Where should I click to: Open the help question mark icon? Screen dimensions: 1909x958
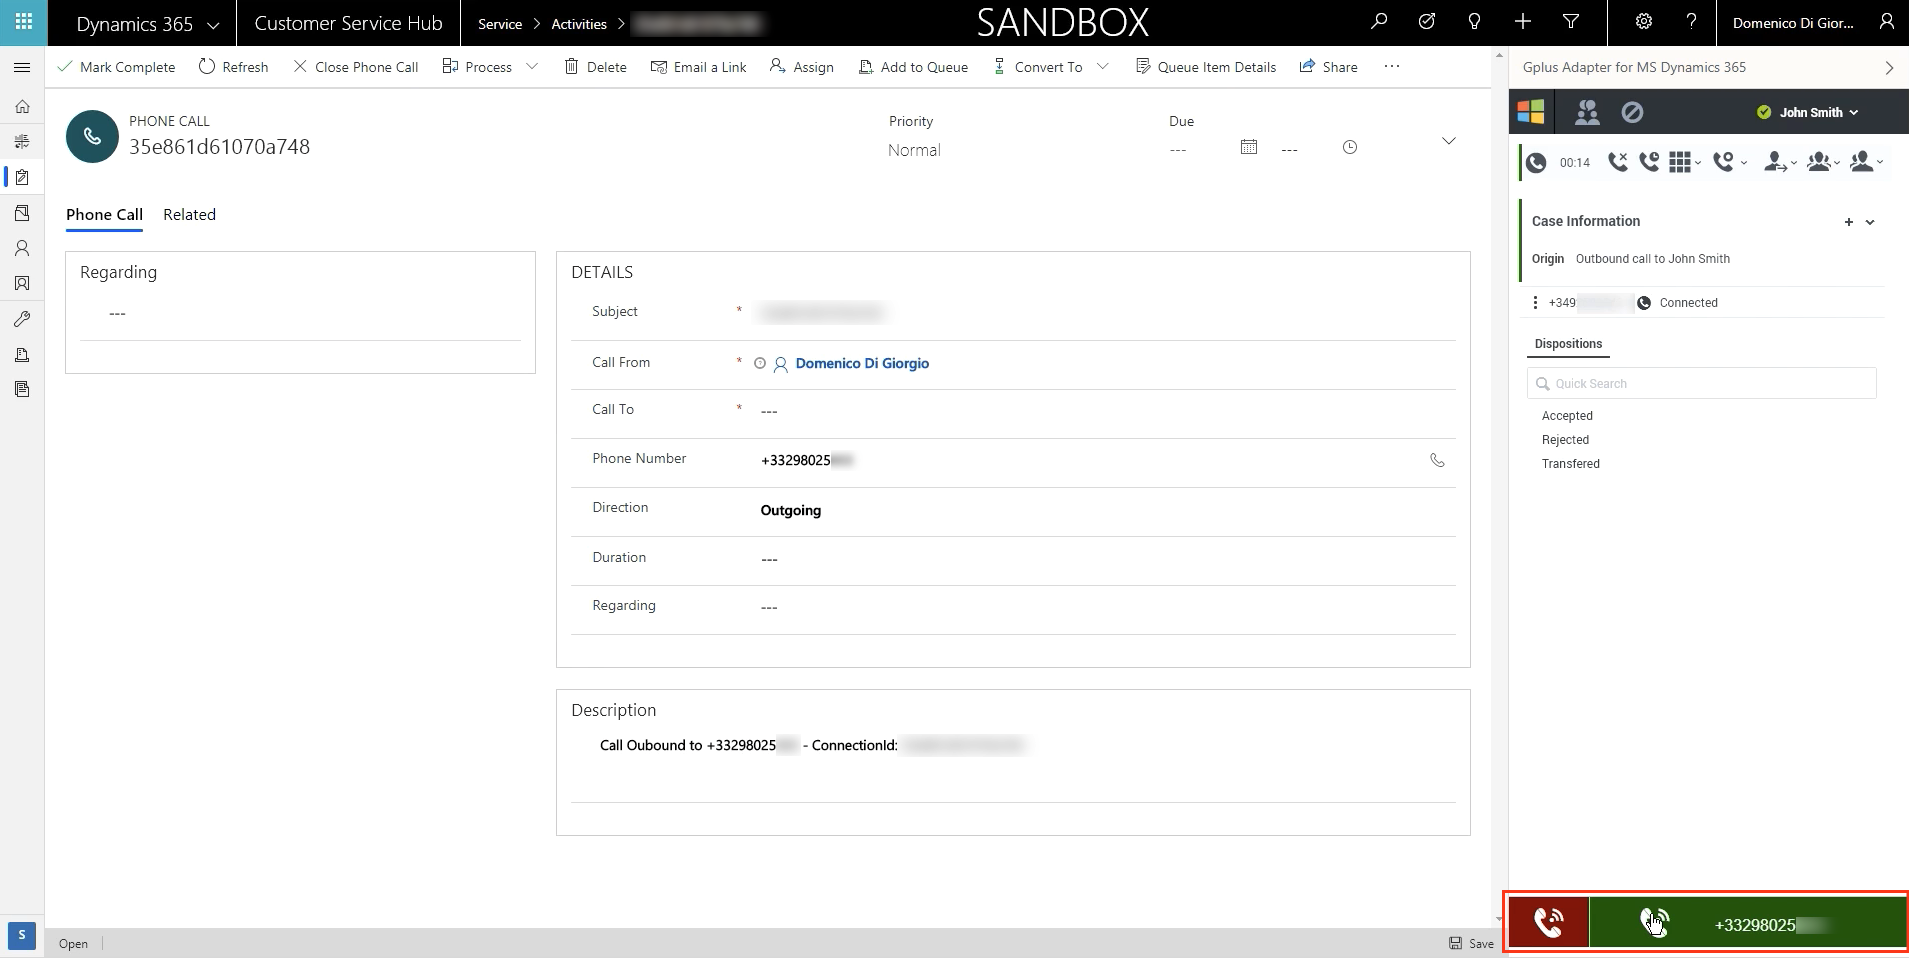pos(1691,22)
